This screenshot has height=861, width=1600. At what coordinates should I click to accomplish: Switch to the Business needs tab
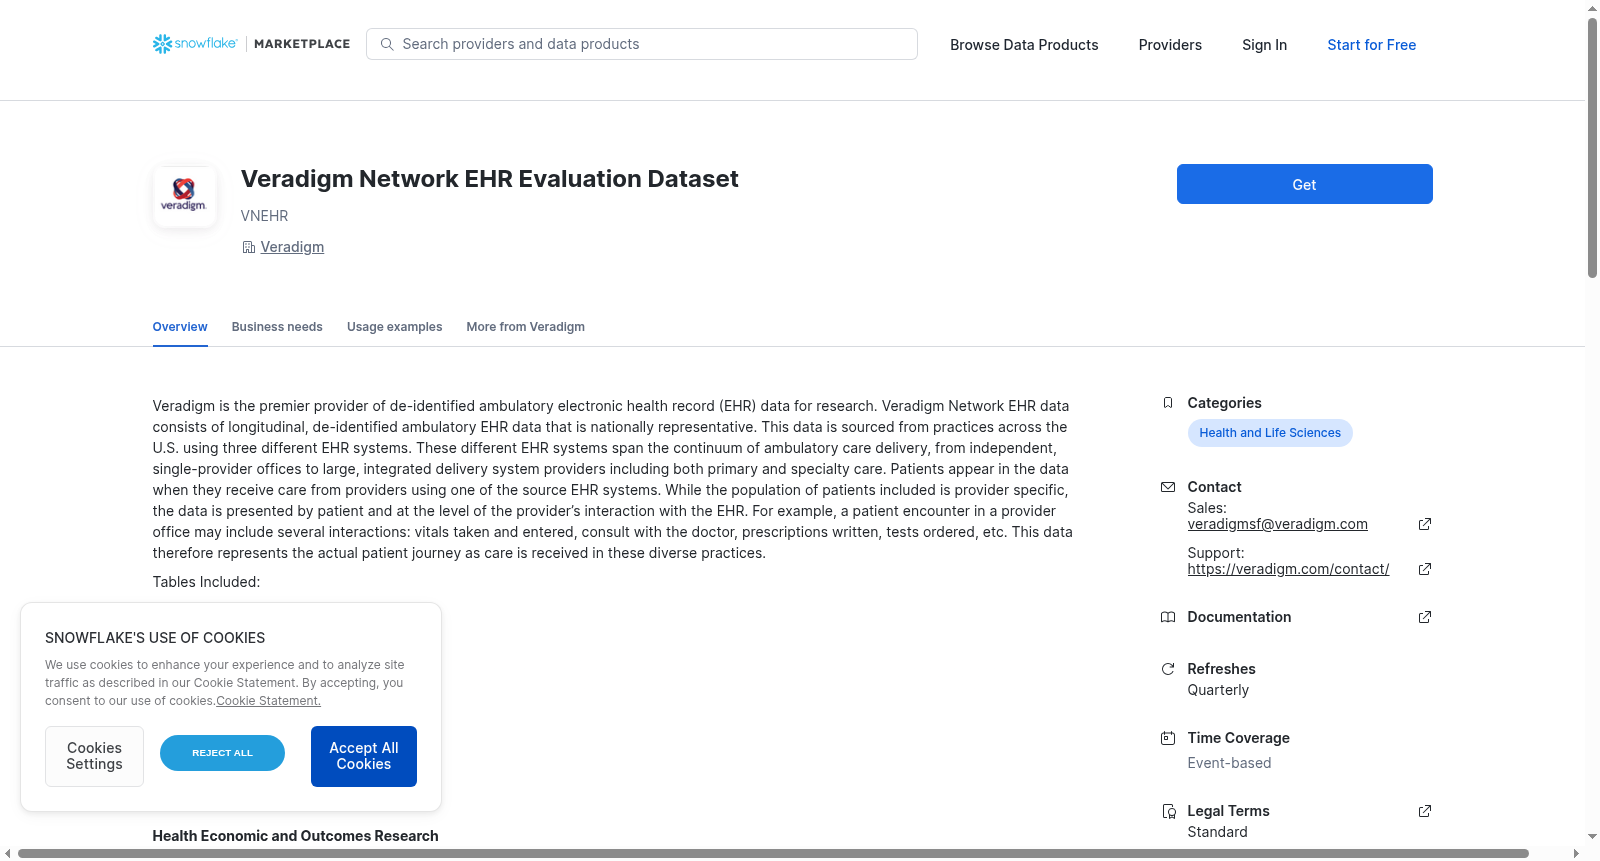[277, 327]
